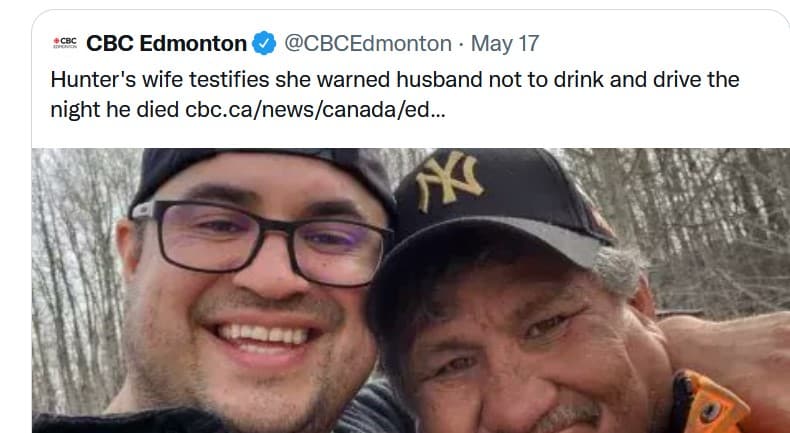Open the May 17 tweet timestamp
790x433 pixels.
click(x=505, y=44)
